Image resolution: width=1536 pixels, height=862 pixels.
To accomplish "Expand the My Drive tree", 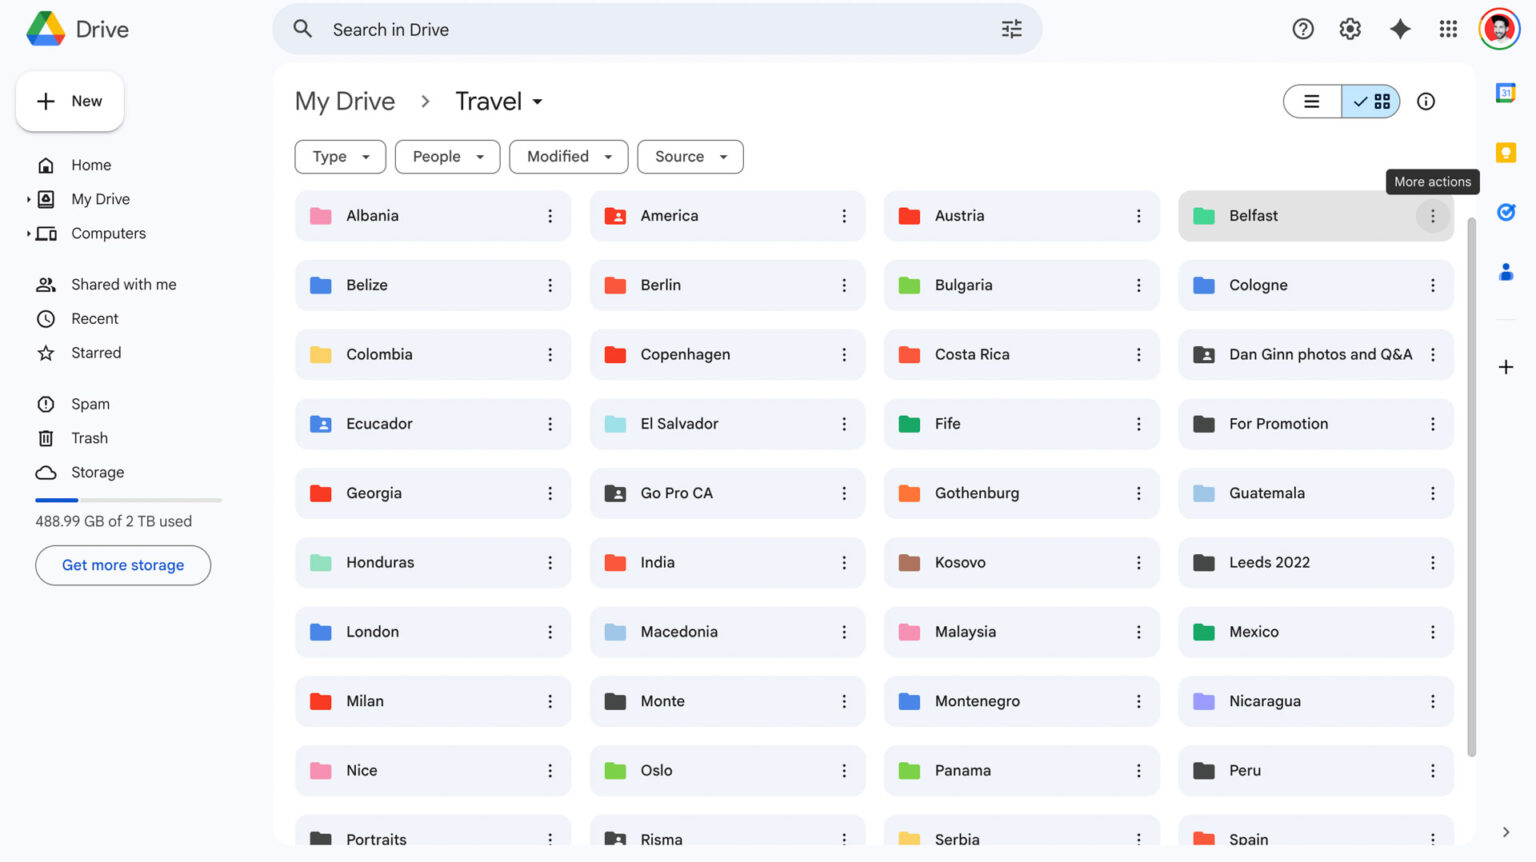I will [x=28, y=199].
